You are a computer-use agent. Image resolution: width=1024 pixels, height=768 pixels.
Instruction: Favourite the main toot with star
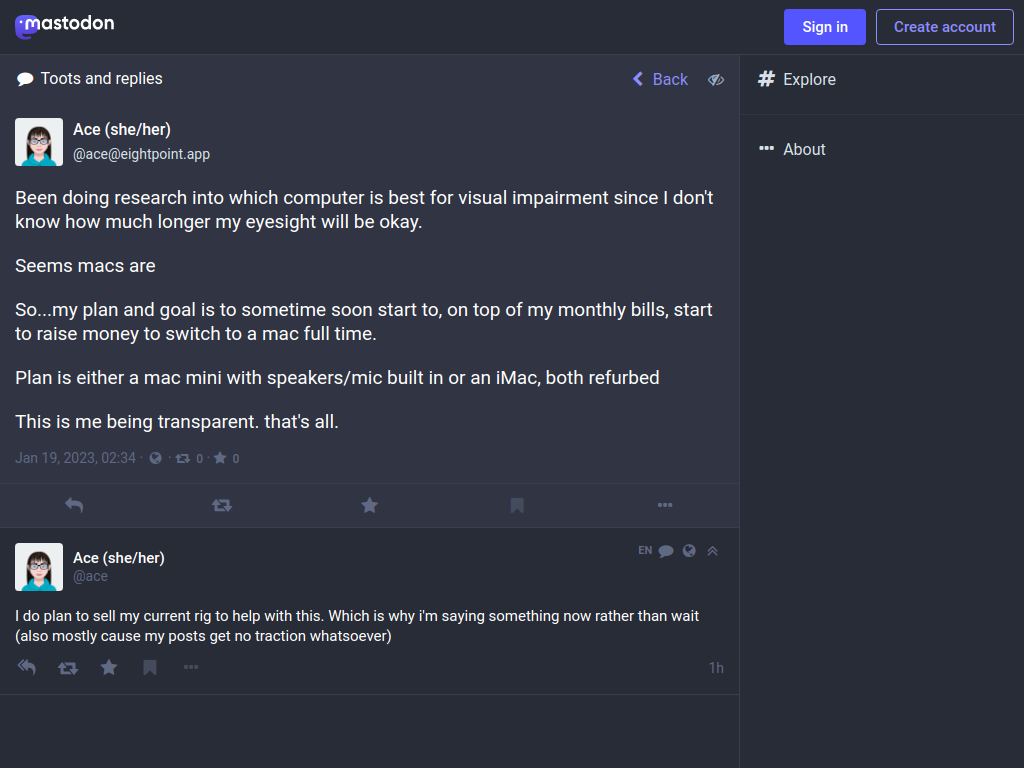(x=370, y=505)
